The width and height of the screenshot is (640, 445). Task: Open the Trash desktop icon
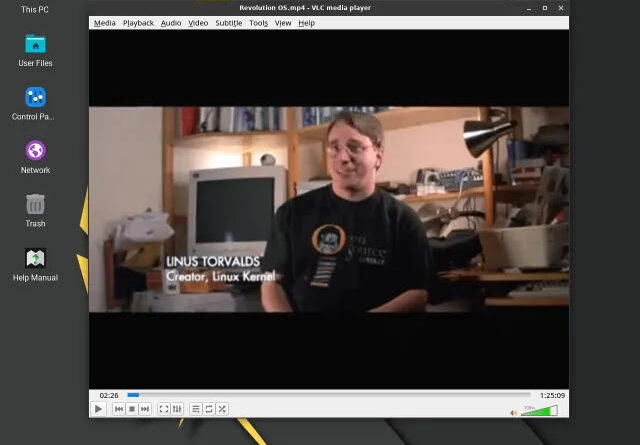click(x=36, y=210)
